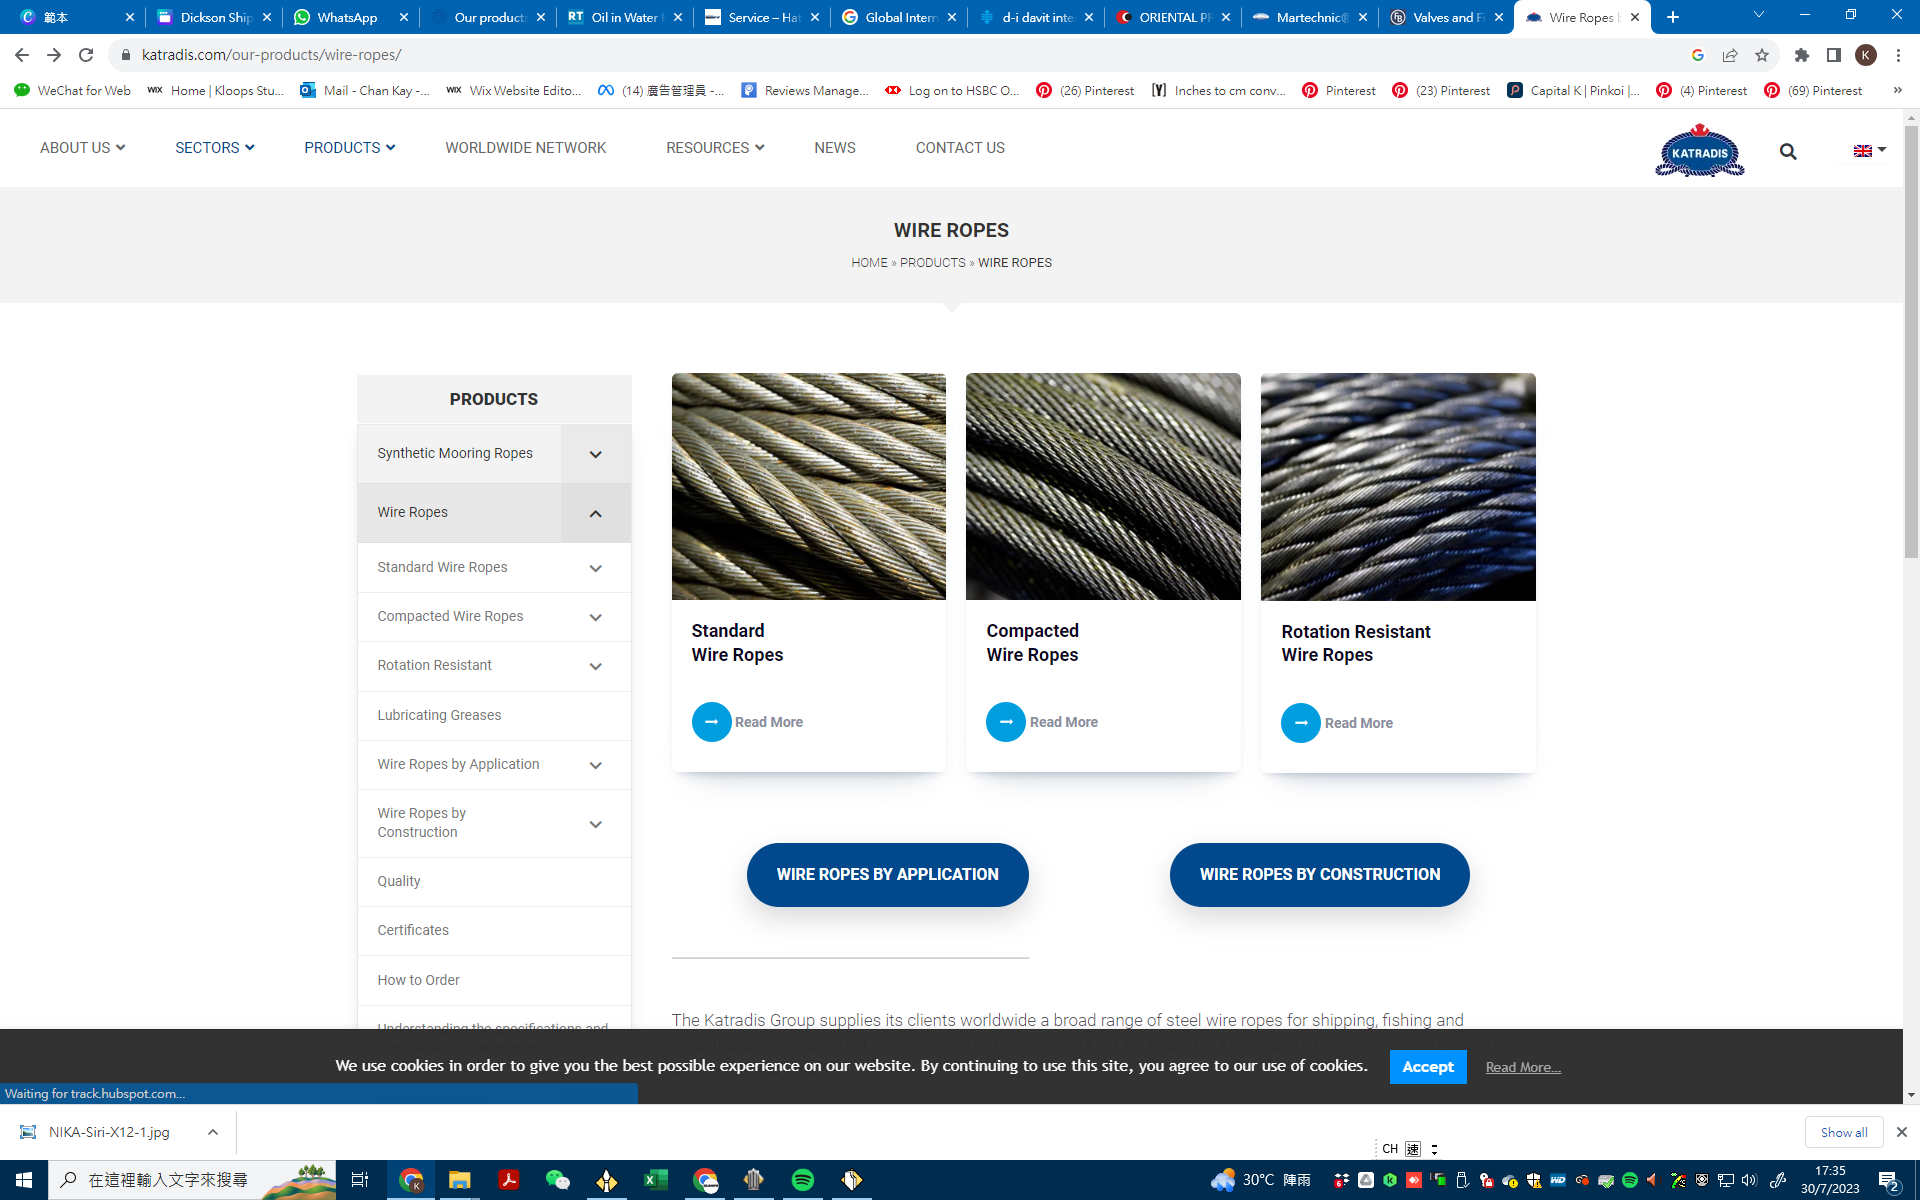Screen dimensions: 1920x1200
Task: Click the WIRE ROPES BY CONSTRUCTION button
Action: point(1319,874)
